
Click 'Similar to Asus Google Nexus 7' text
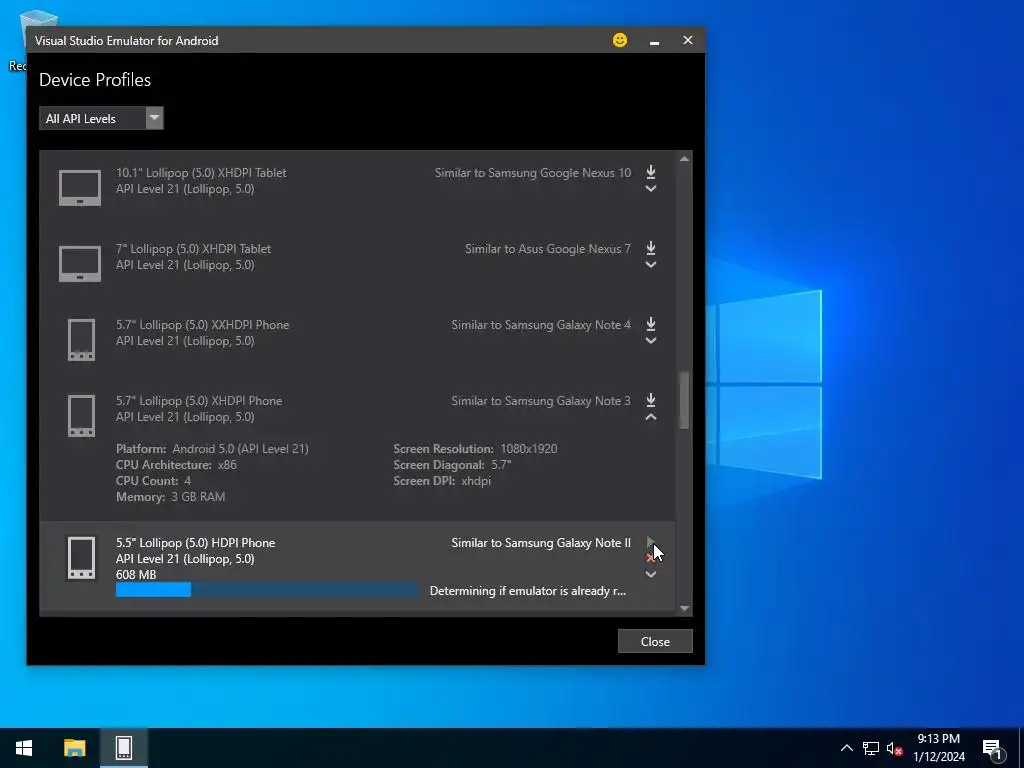pyautogui.click(x=548, y=248)
